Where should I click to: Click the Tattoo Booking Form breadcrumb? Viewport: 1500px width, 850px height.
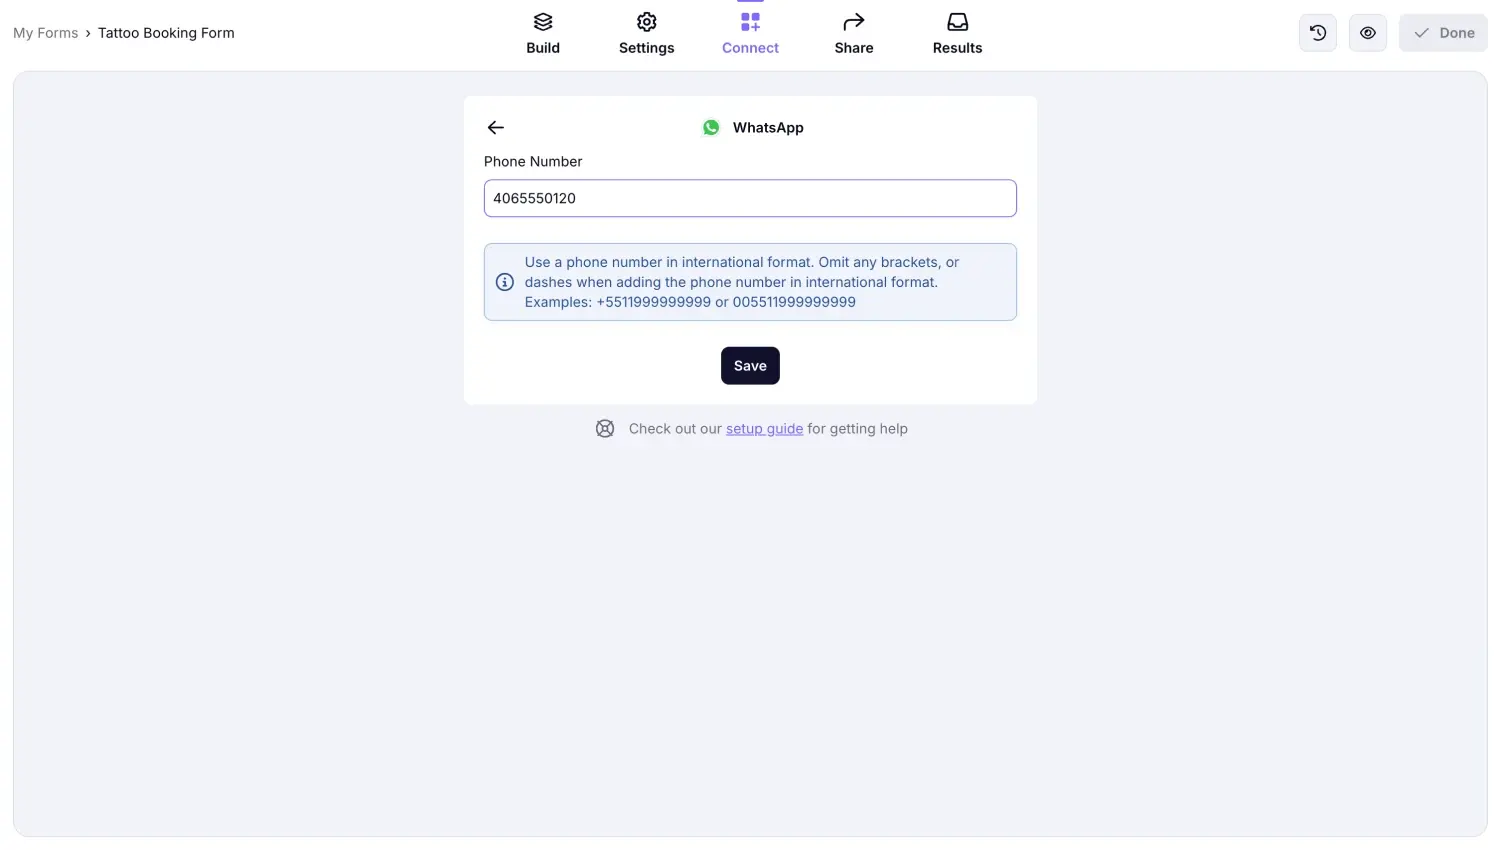[166, 32]
